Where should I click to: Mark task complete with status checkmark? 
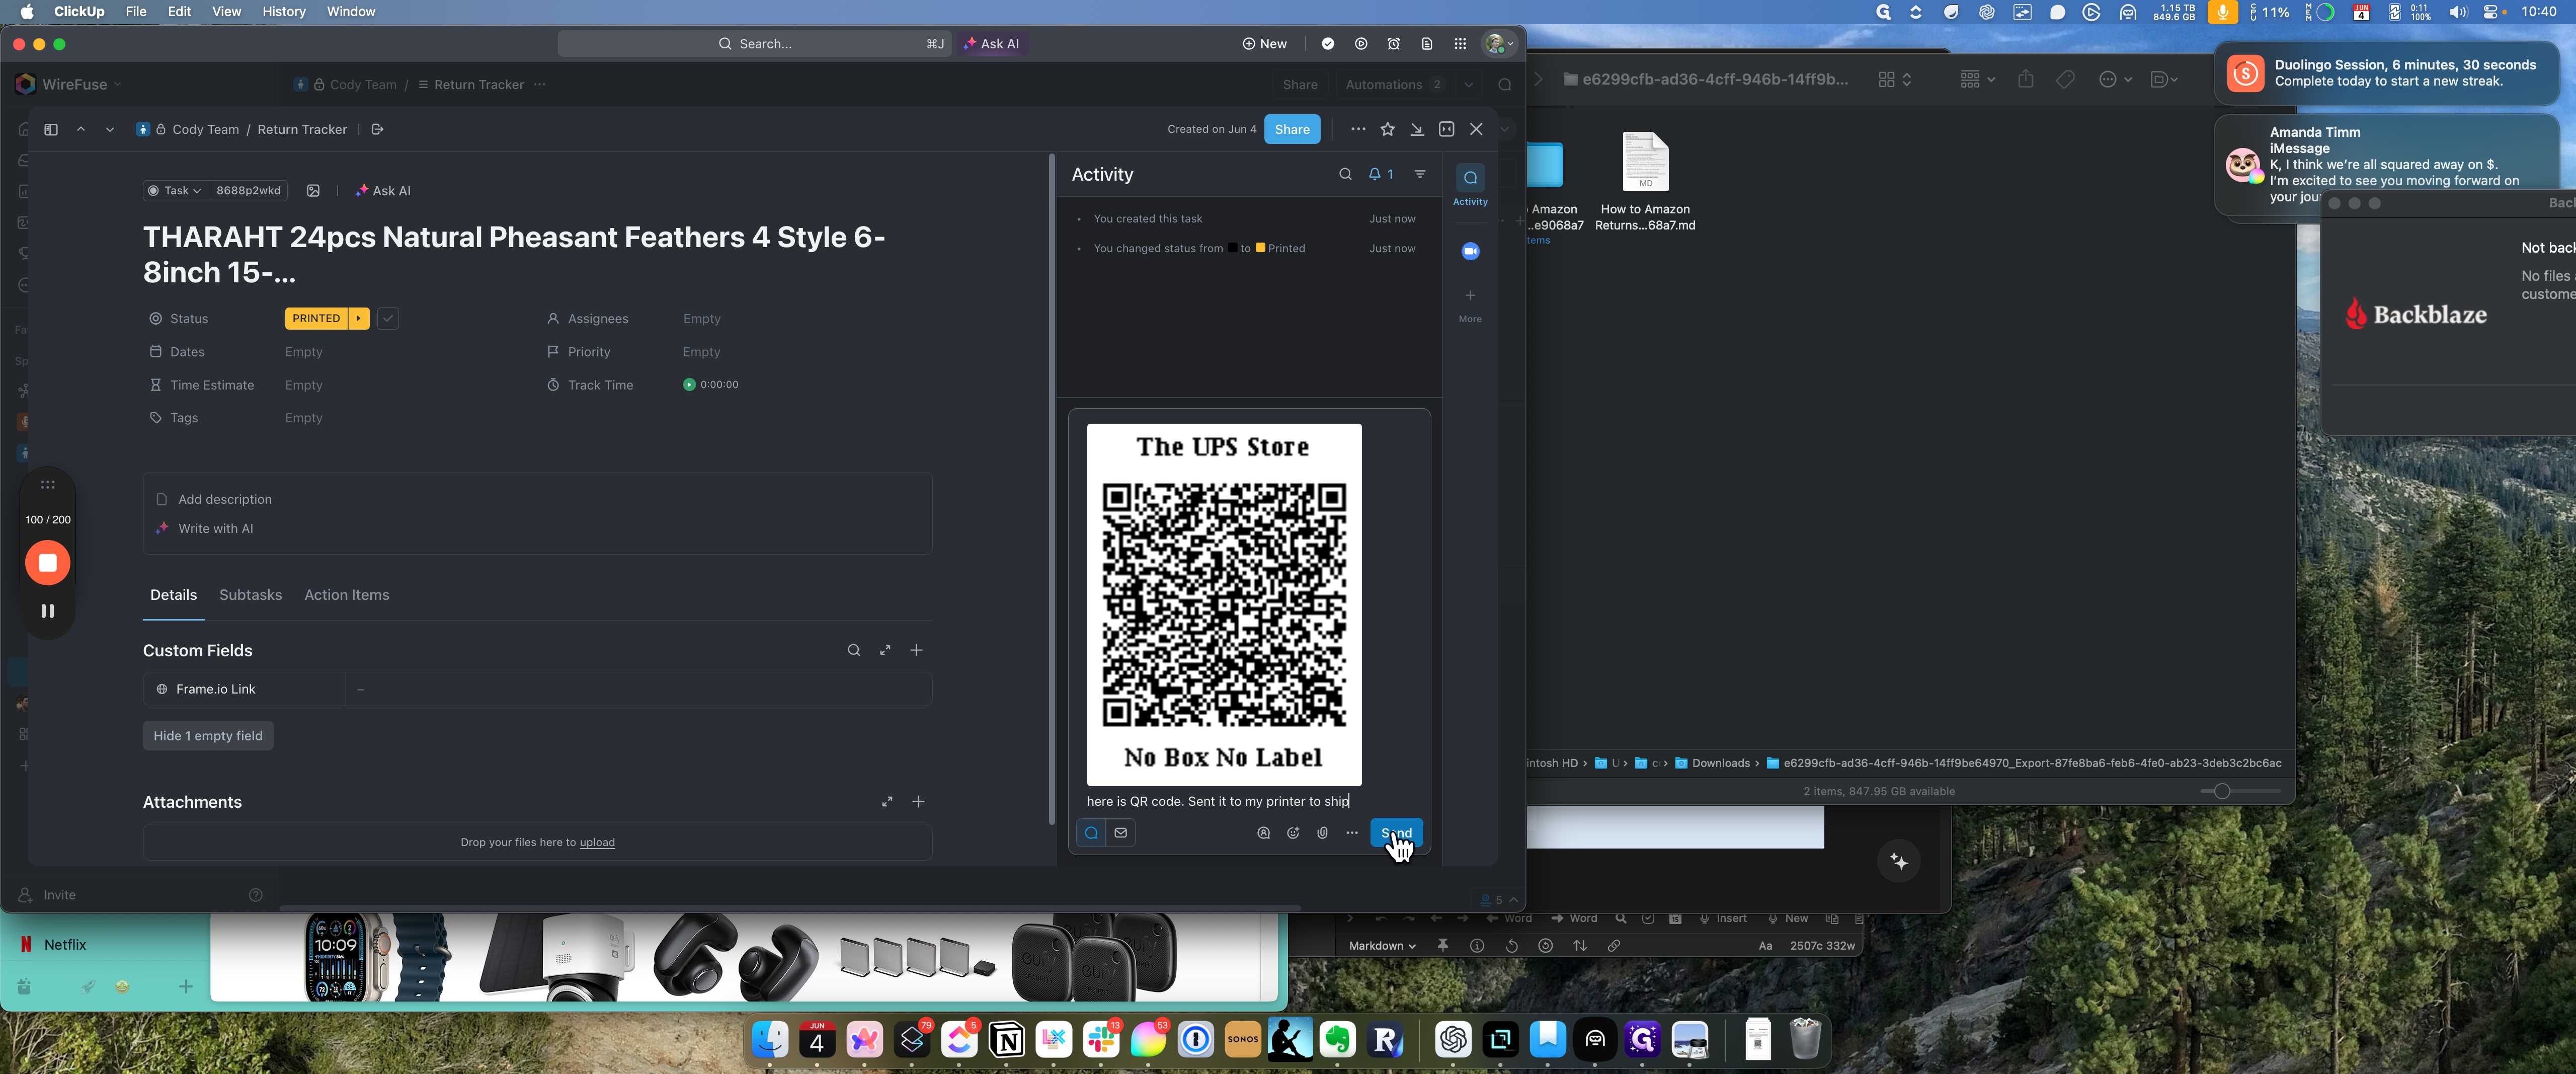click(388, 318)
